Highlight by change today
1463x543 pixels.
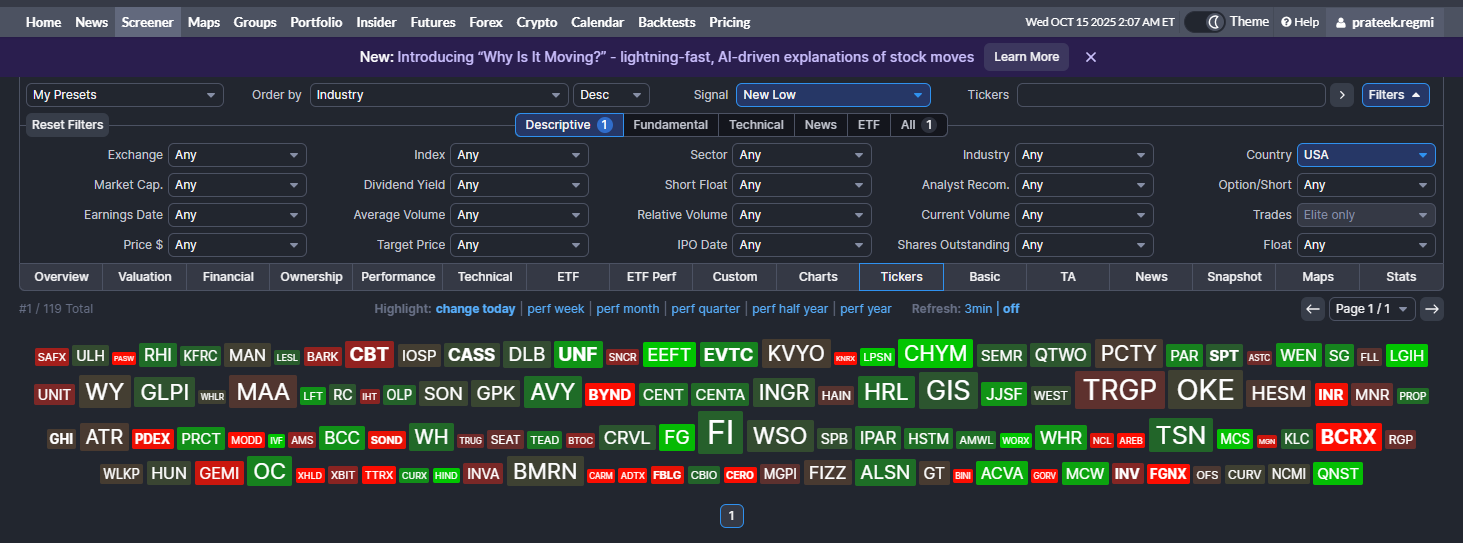476,309
